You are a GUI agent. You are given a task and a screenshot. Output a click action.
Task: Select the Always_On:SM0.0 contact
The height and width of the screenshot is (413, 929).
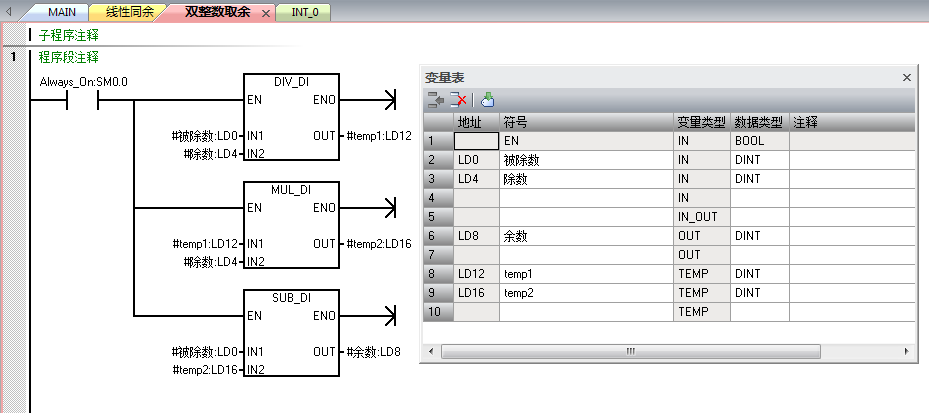[x=82, y=100]
